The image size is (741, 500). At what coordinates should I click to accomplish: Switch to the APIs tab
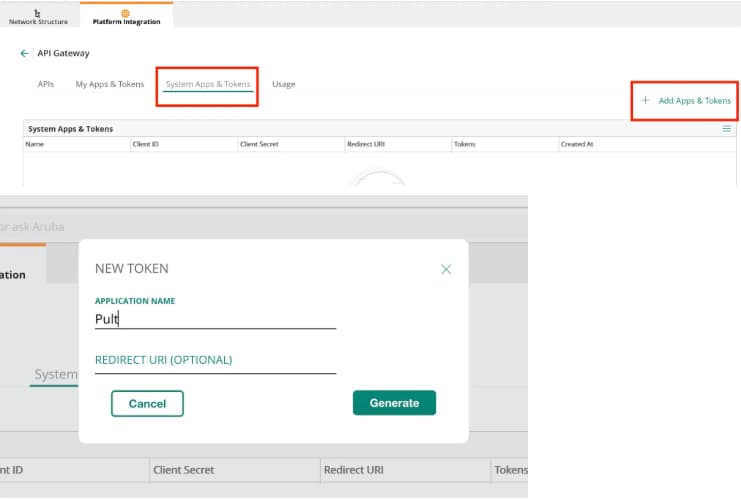(45, 84)
